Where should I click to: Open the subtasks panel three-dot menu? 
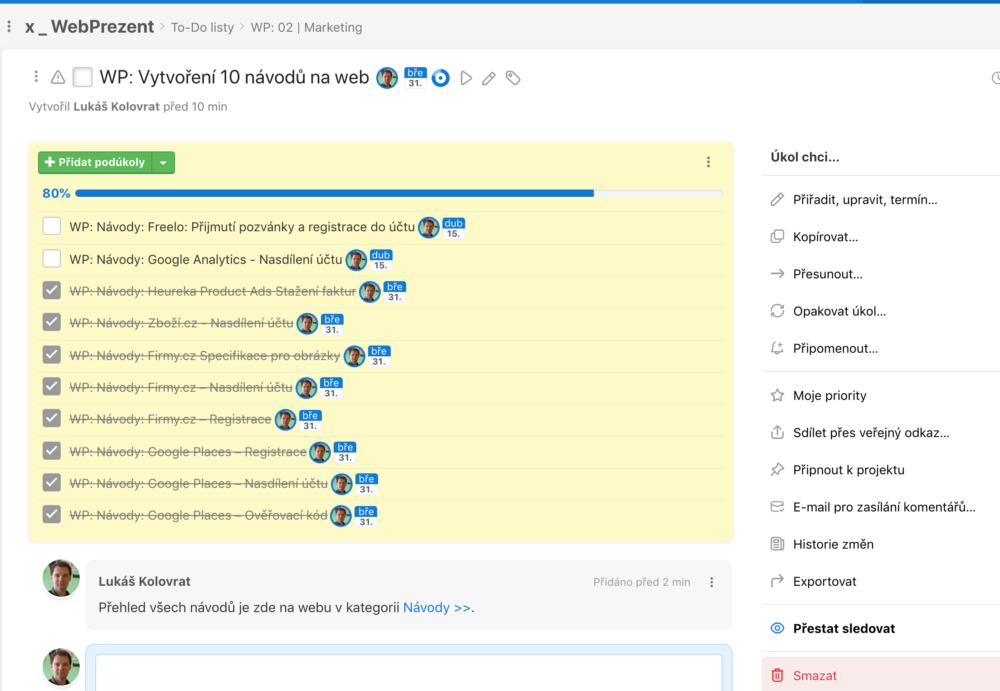point(708,162)
